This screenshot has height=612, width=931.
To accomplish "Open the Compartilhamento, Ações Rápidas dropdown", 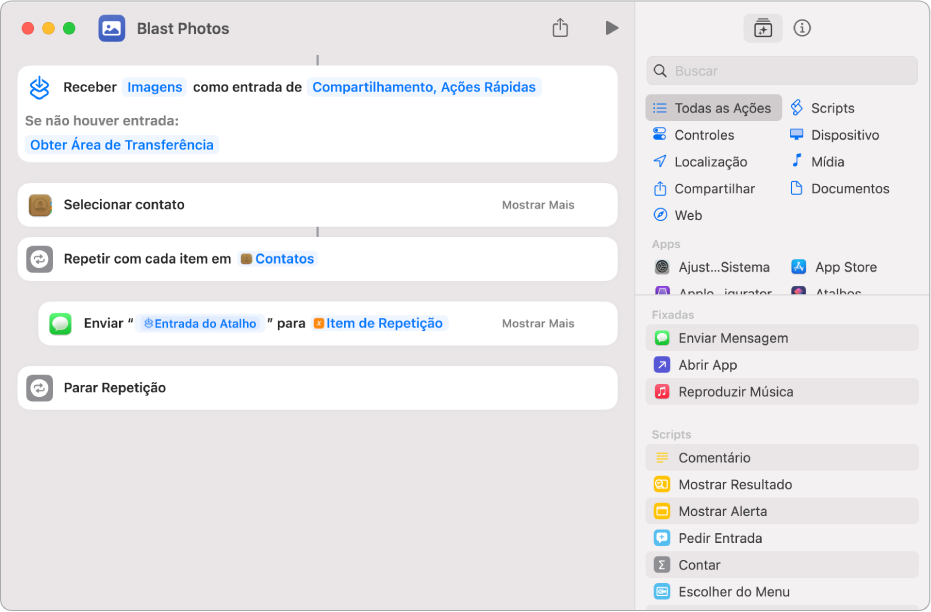I will (x=424, y=87).
